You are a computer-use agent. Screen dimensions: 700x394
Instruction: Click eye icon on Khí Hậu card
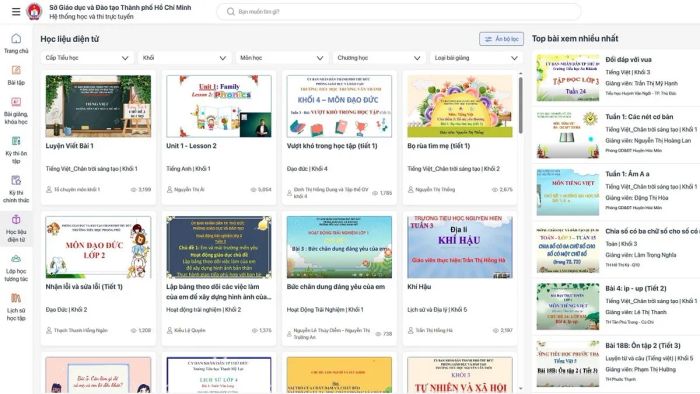click(496, 331)
